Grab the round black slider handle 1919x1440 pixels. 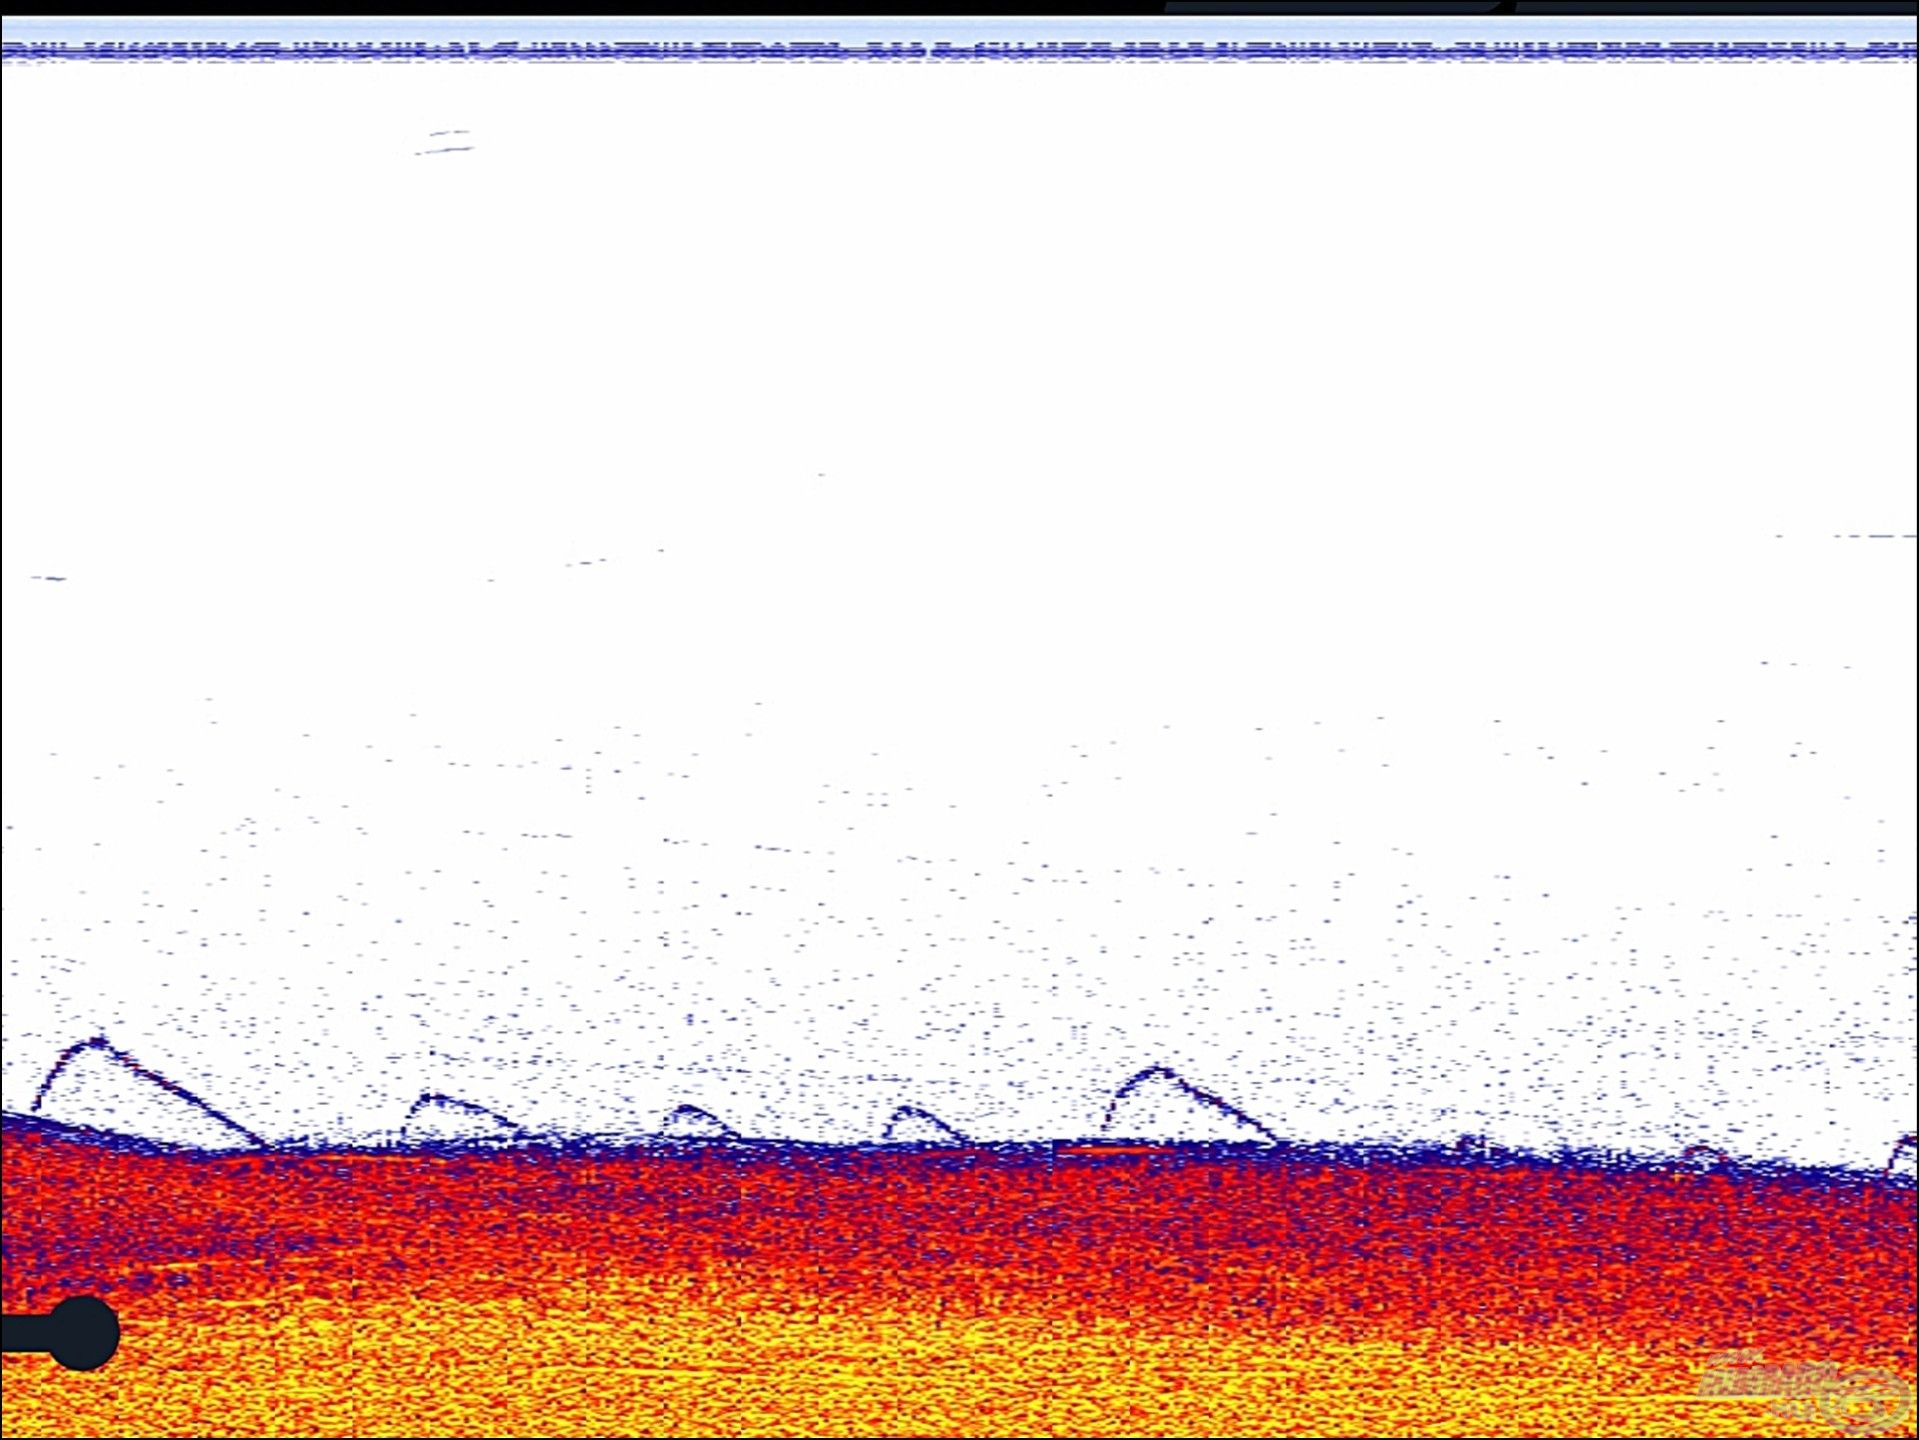pos(84,1333)
